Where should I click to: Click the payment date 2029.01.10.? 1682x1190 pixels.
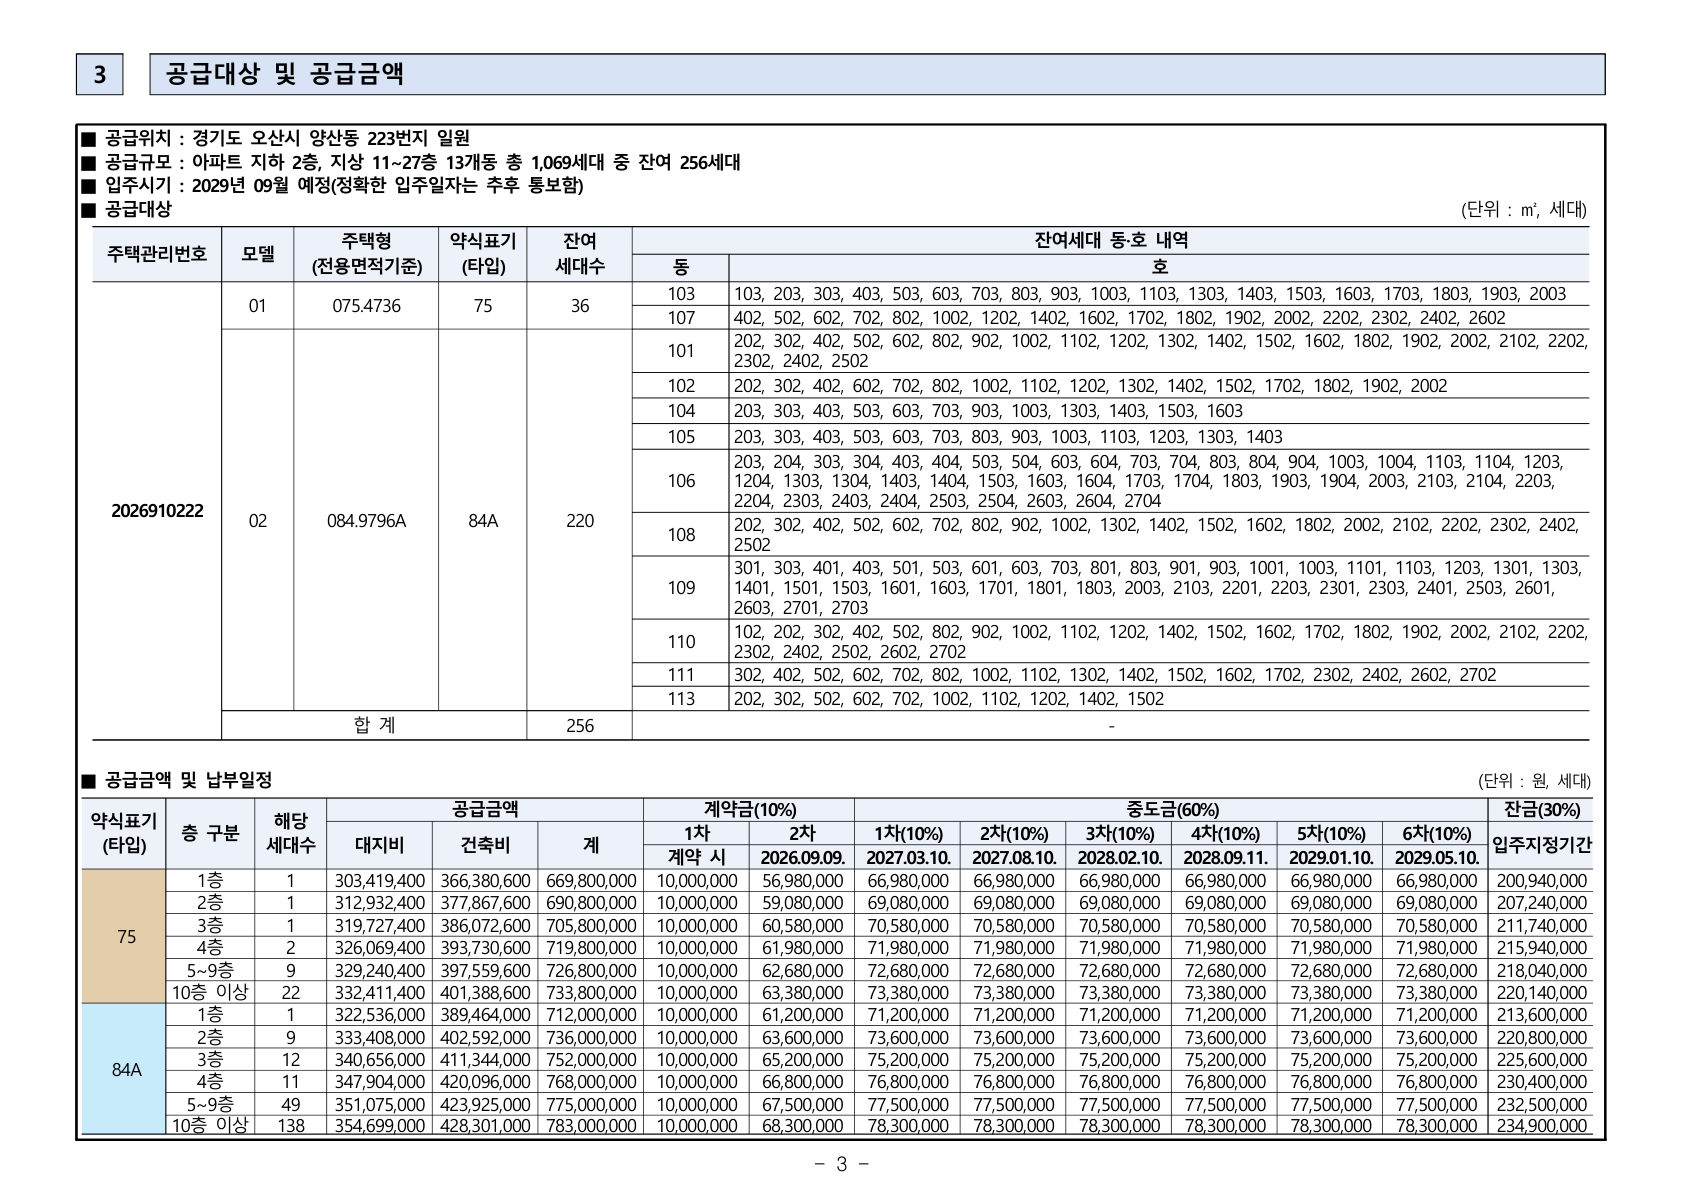[1331, 857]
